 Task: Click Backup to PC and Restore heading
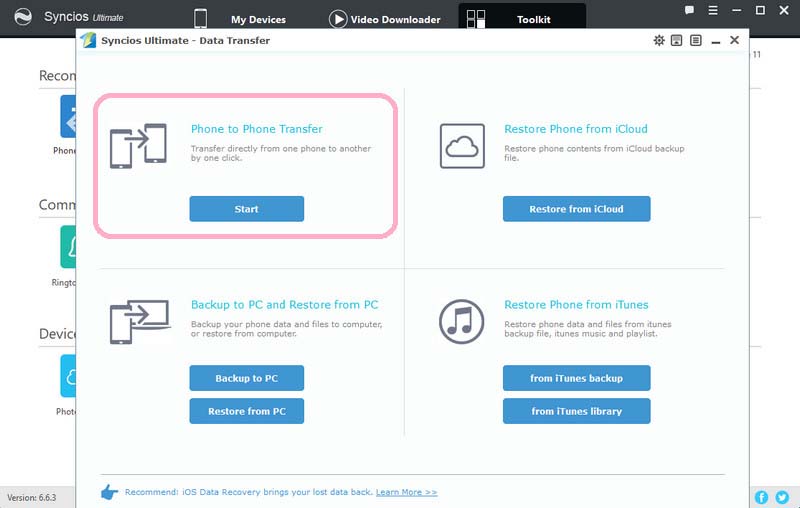[x=284, y=304]
